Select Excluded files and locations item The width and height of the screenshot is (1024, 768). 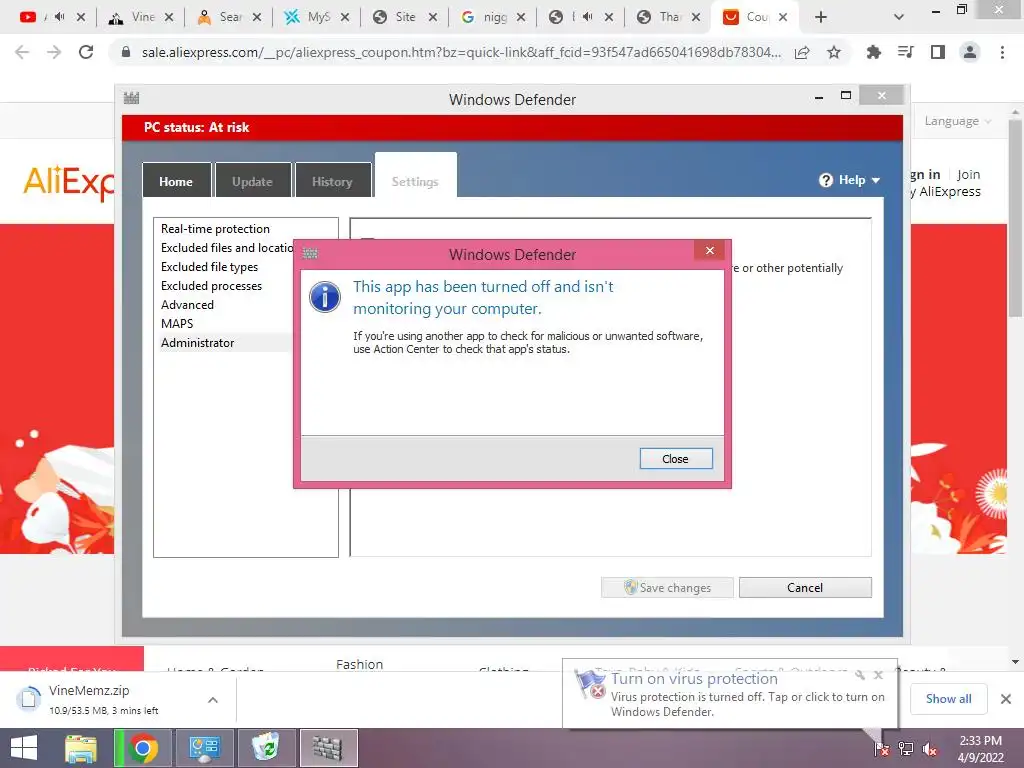pyautogui.click(x=226, y=248)
